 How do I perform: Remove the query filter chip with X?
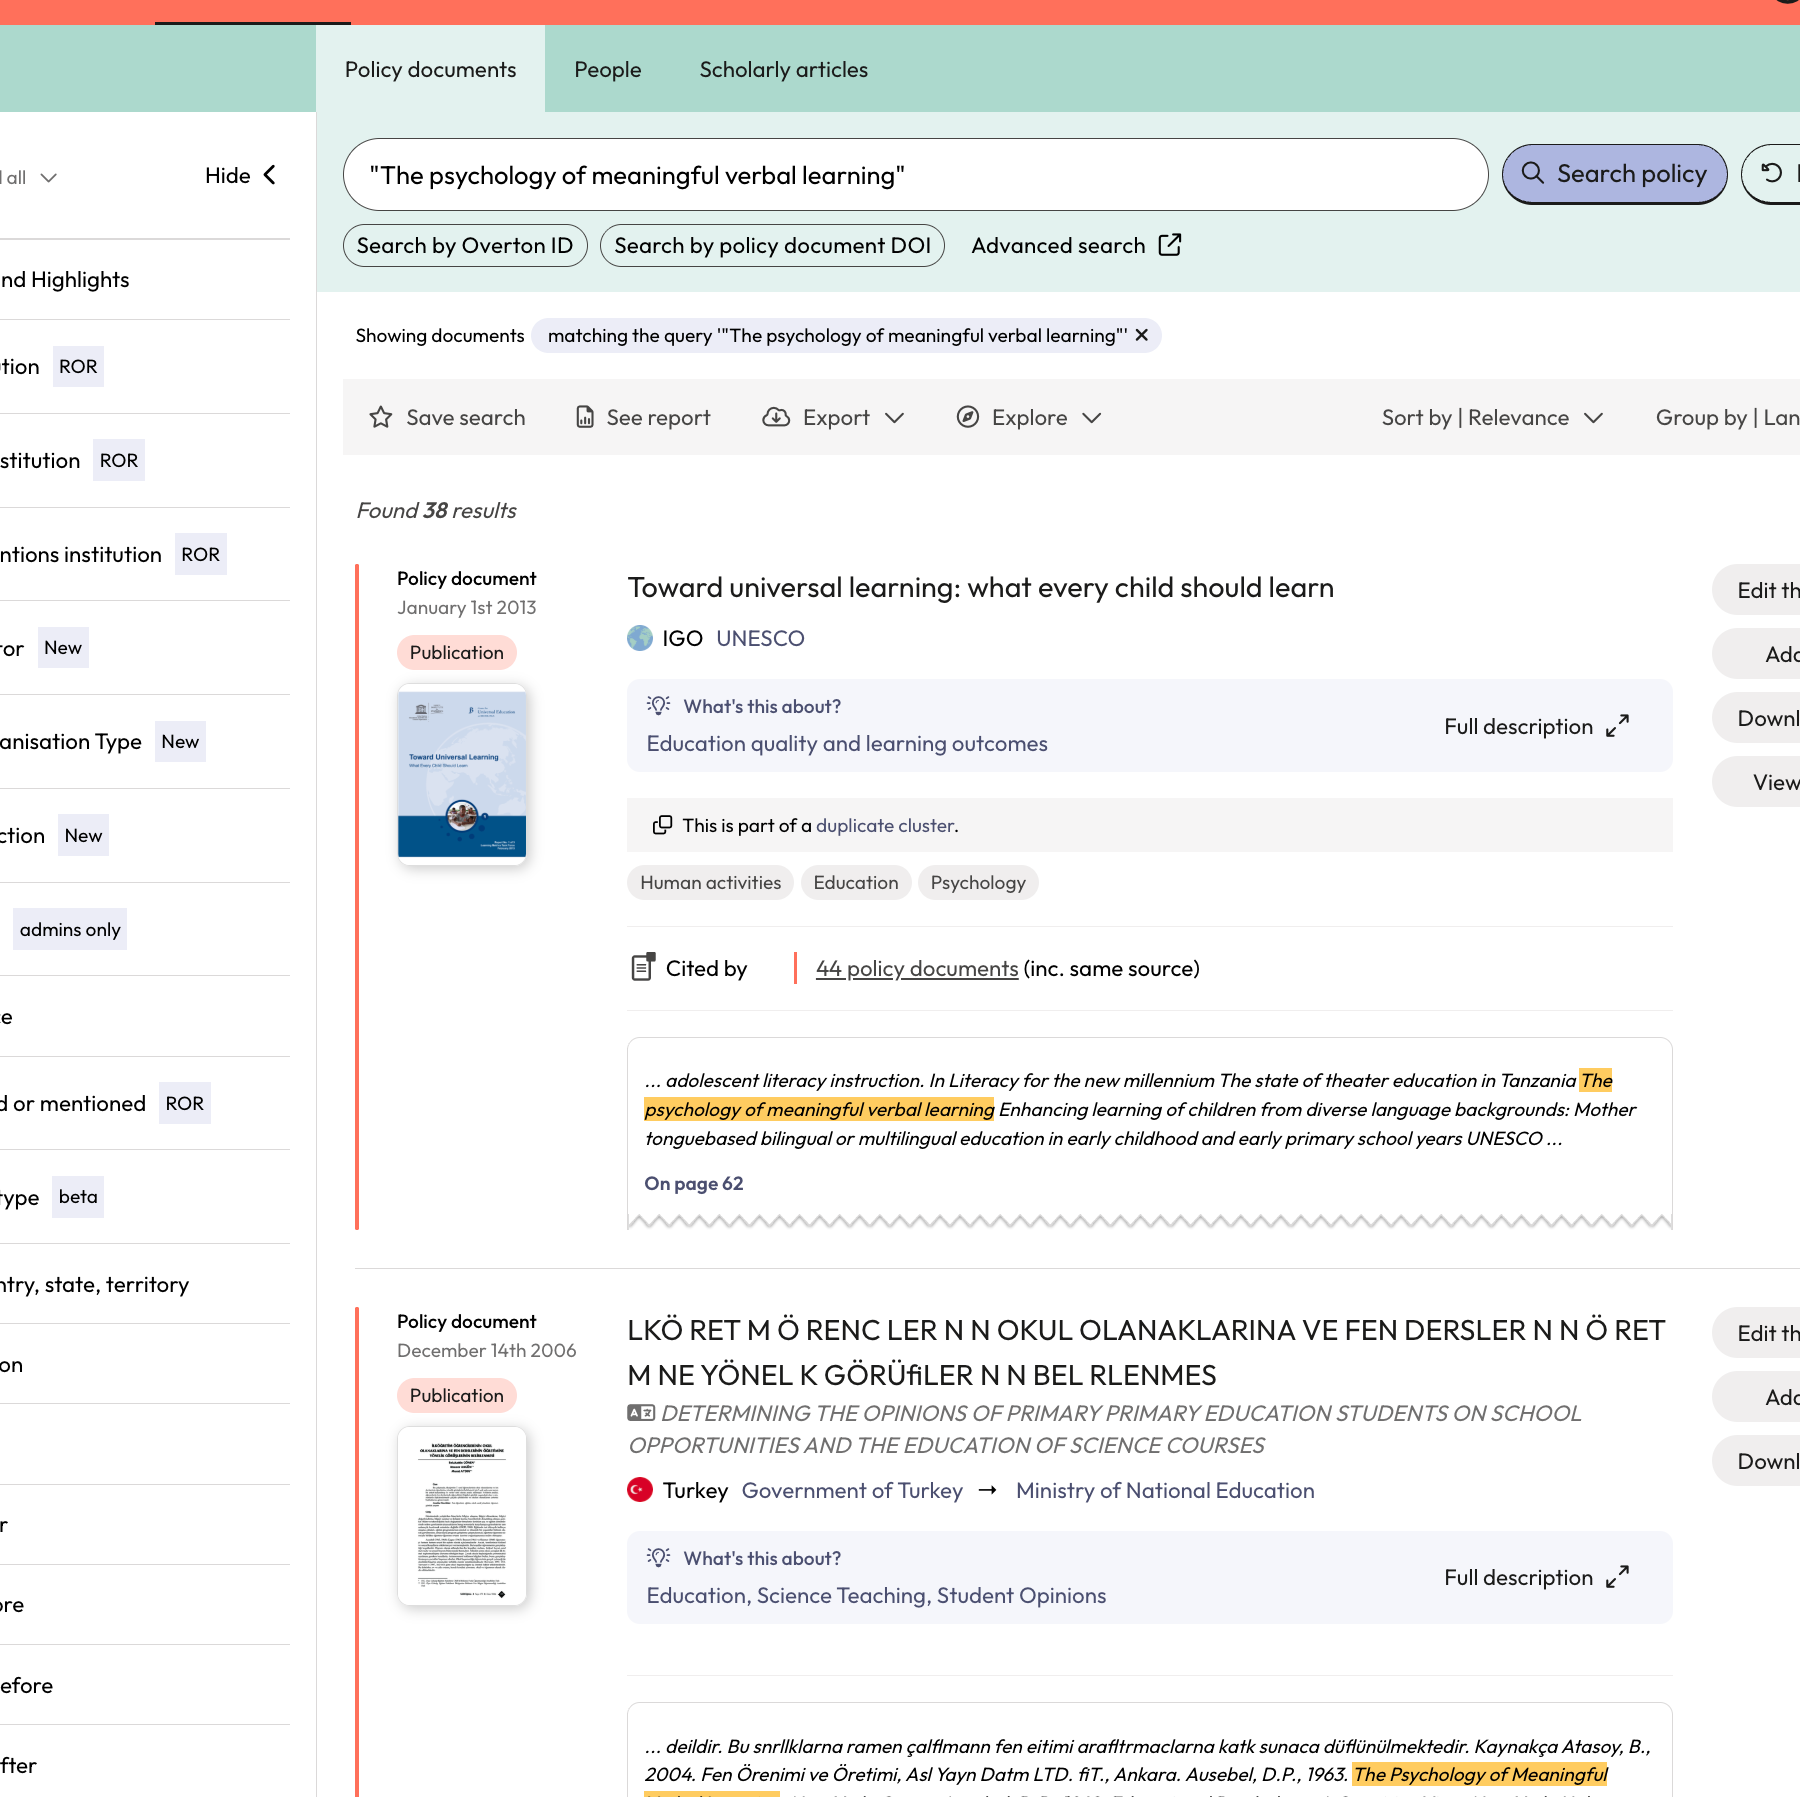[1141, 335]
